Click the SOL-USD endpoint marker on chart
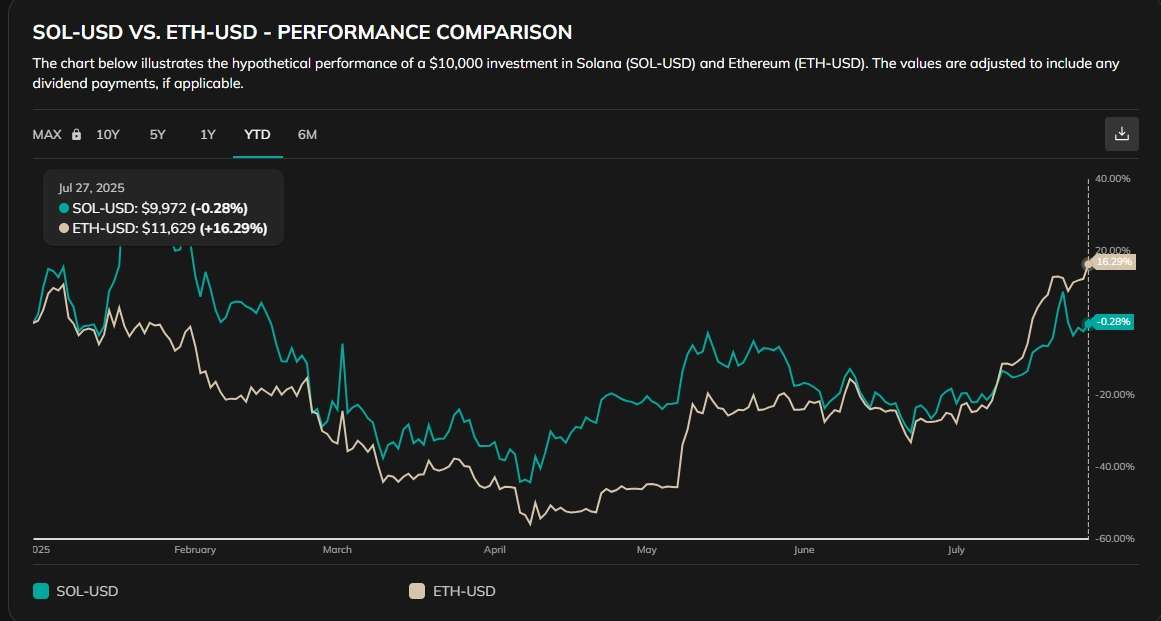This screenshot has width=1161, height=621. click(1088, 322)
